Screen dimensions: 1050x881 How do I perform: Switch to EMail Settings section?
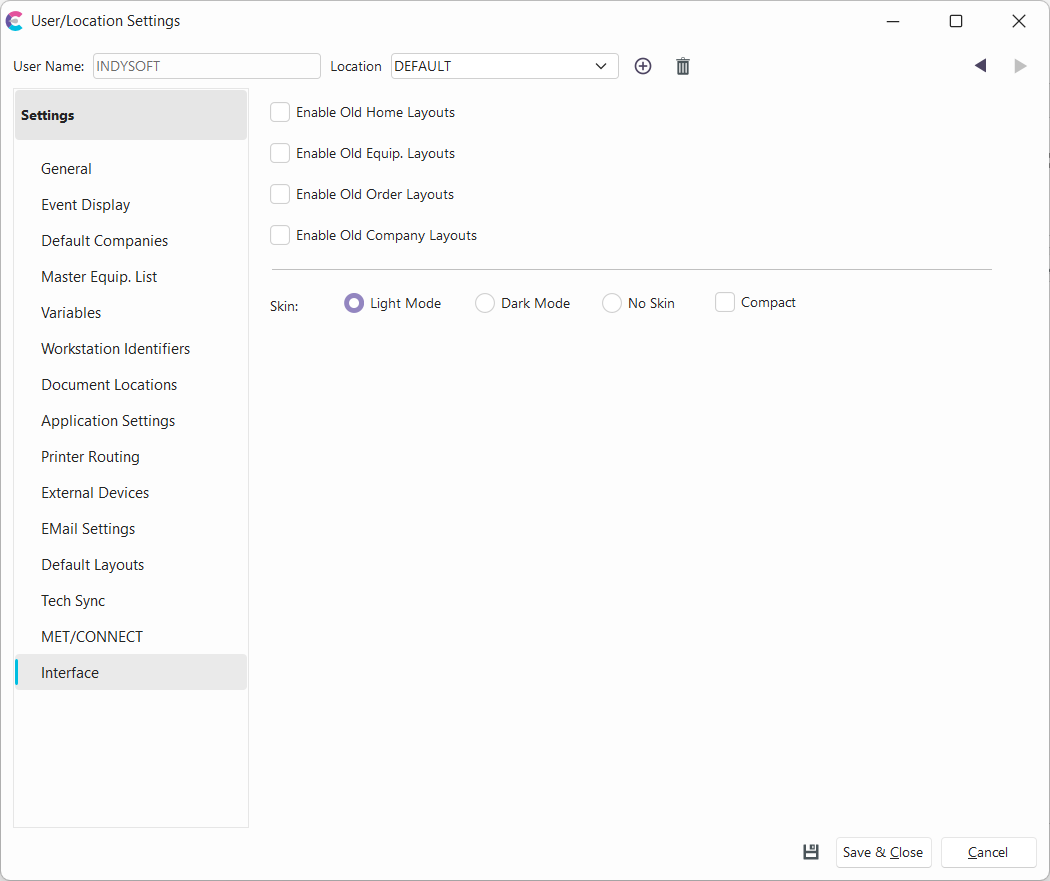(x=88, y=529)
